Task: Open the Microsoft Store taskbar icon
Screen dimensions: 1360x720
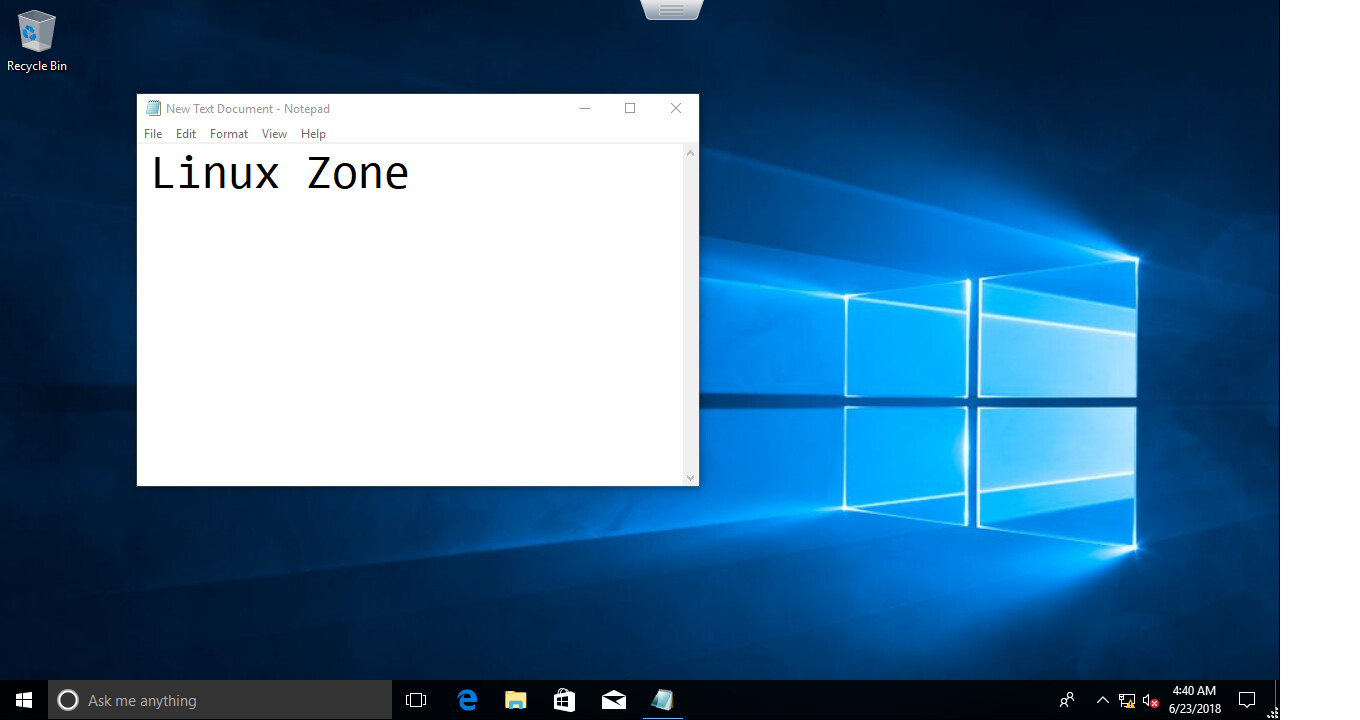Action: [x=564, y=700]
